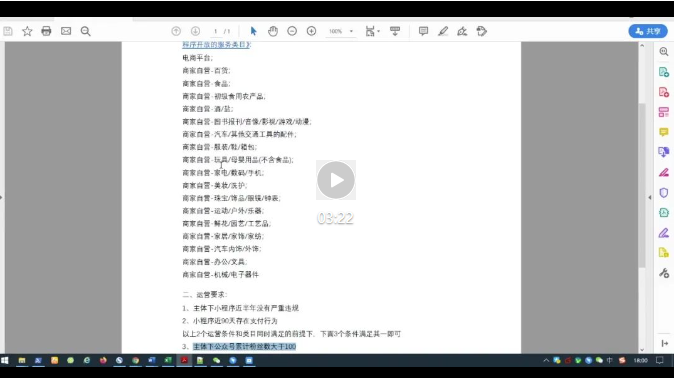Click the line 商家自营-机械/电子器件
This screenshot has height=378, width=674.
tap(221, 274)
